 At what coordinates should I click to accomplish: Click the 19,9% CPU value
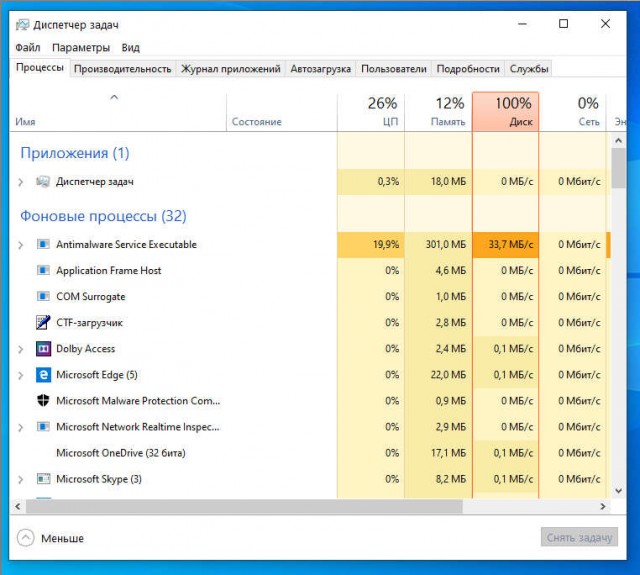tap(386, 244)
